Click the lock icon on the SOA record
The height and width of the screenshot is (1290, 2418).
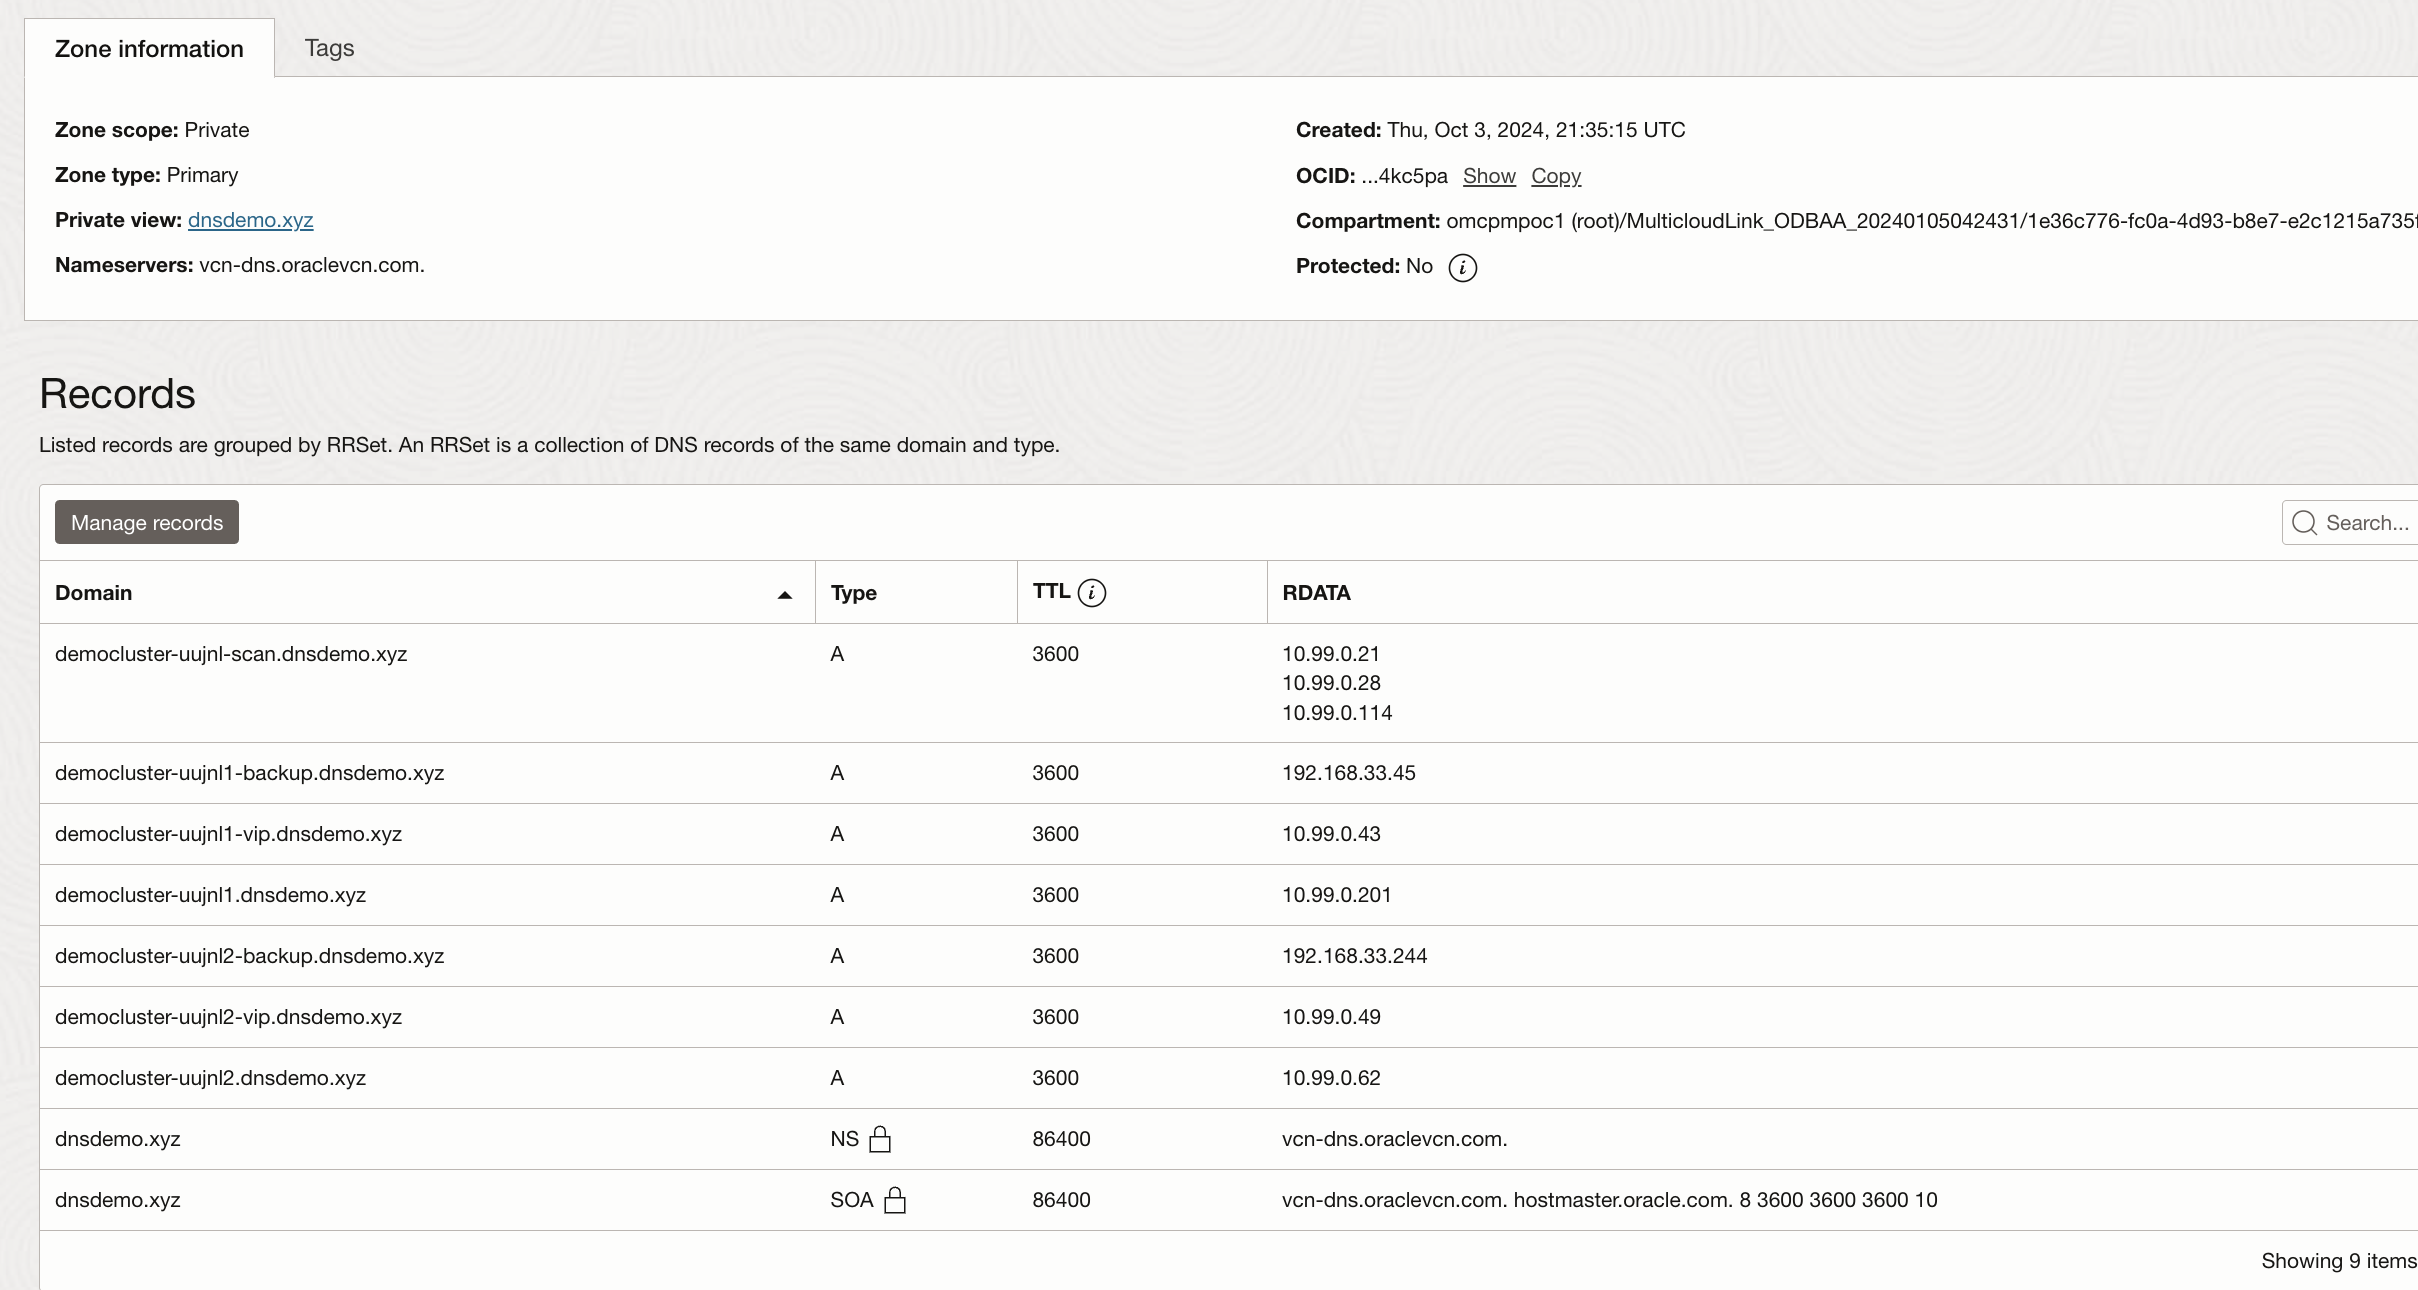tap(896, 1201)
